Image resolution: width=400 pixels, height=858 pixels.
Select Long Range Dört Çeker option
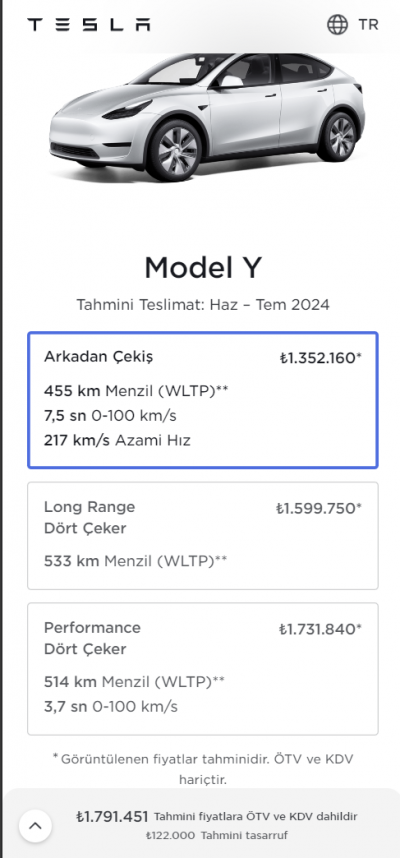coord(202,536)
